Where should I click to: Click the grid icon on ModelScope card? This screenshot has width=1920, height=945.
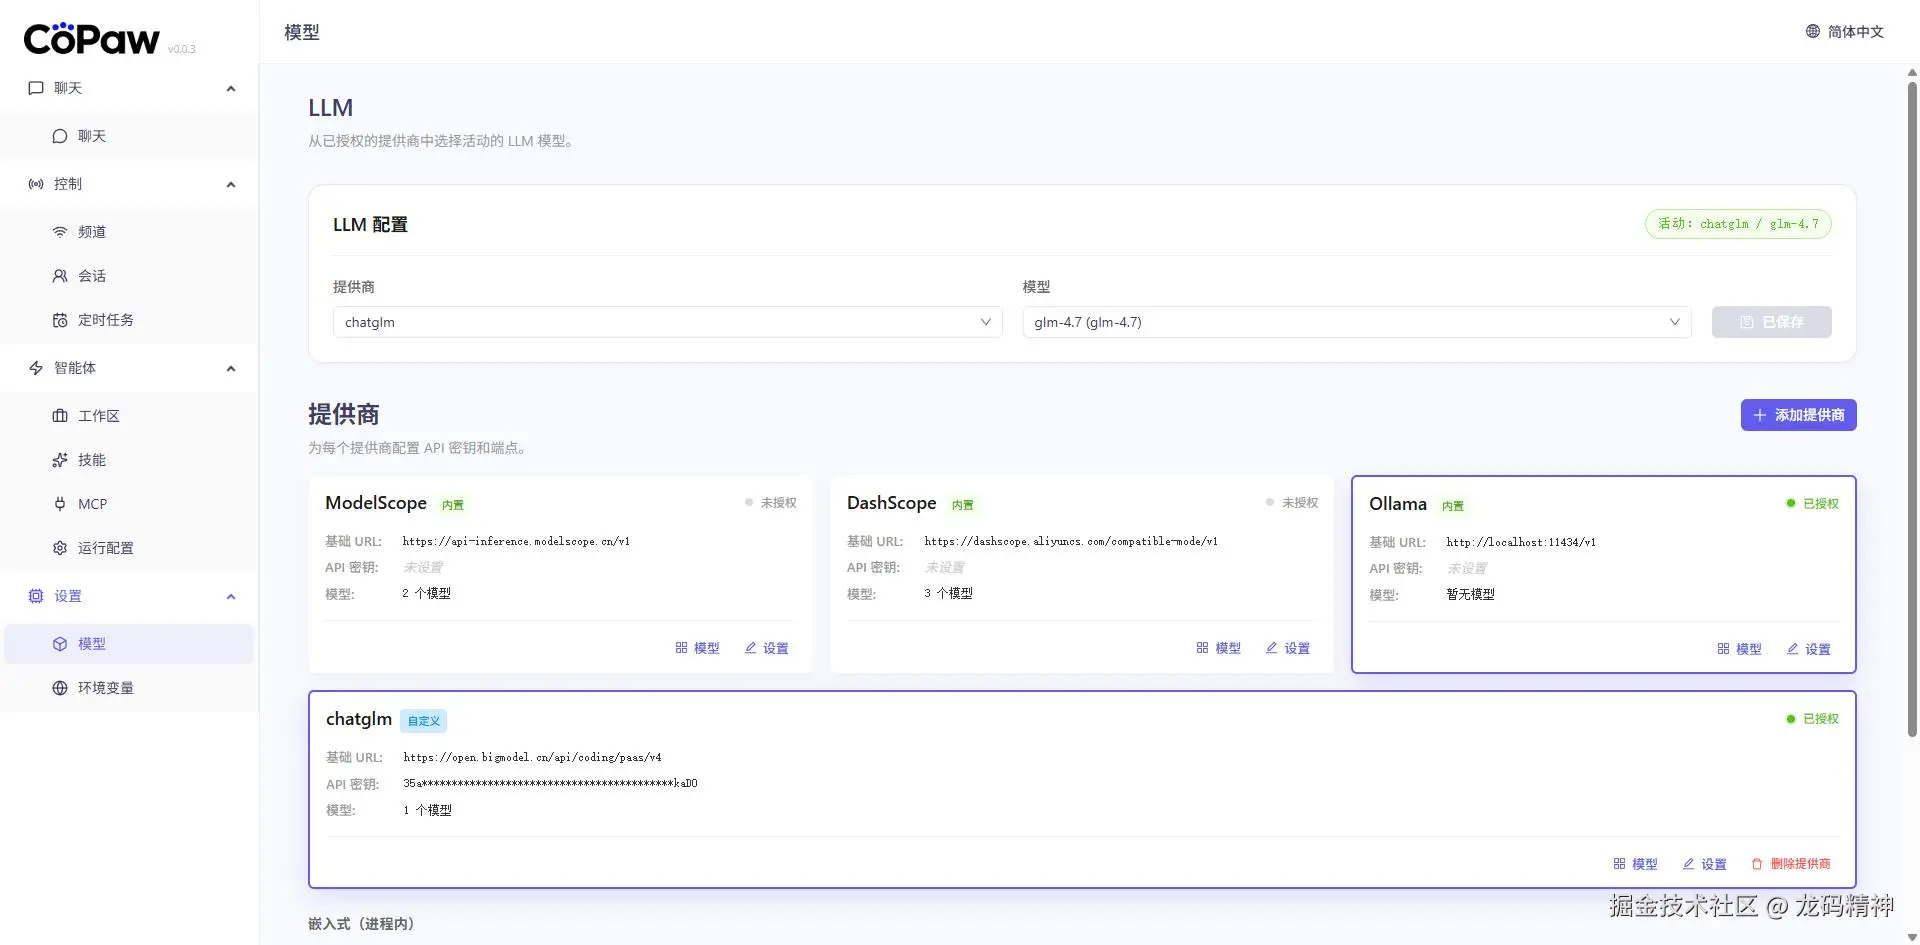tap(681, 648)
